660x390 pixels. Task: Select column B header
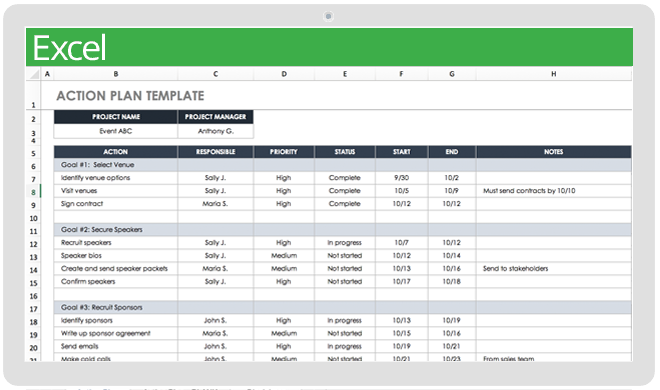click(116, 74)
